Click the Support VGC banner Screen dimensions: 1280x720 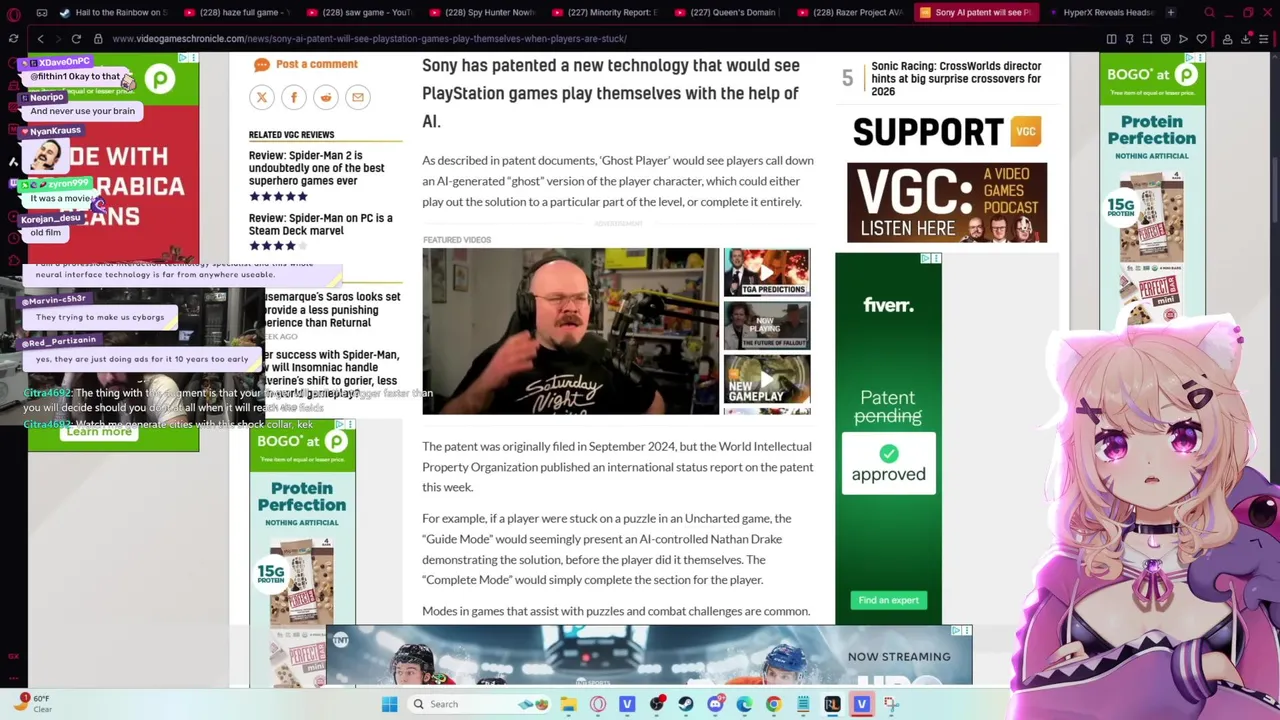coord(947,132)
